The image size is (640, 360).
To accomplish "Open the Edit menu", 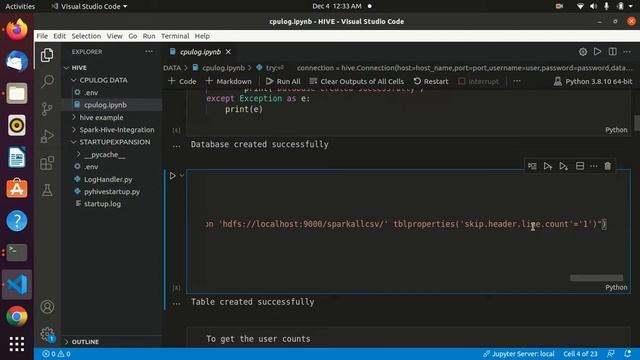I will [59, 36].
